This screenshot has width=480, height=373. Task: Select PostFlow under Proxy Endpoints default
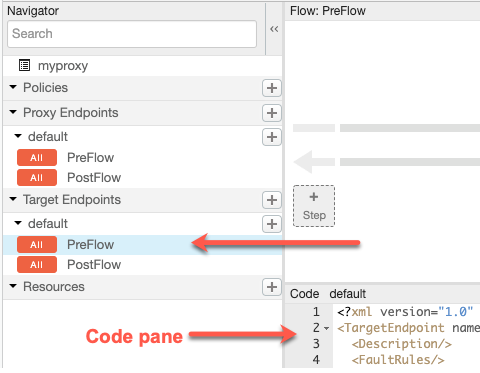point(94,178)
